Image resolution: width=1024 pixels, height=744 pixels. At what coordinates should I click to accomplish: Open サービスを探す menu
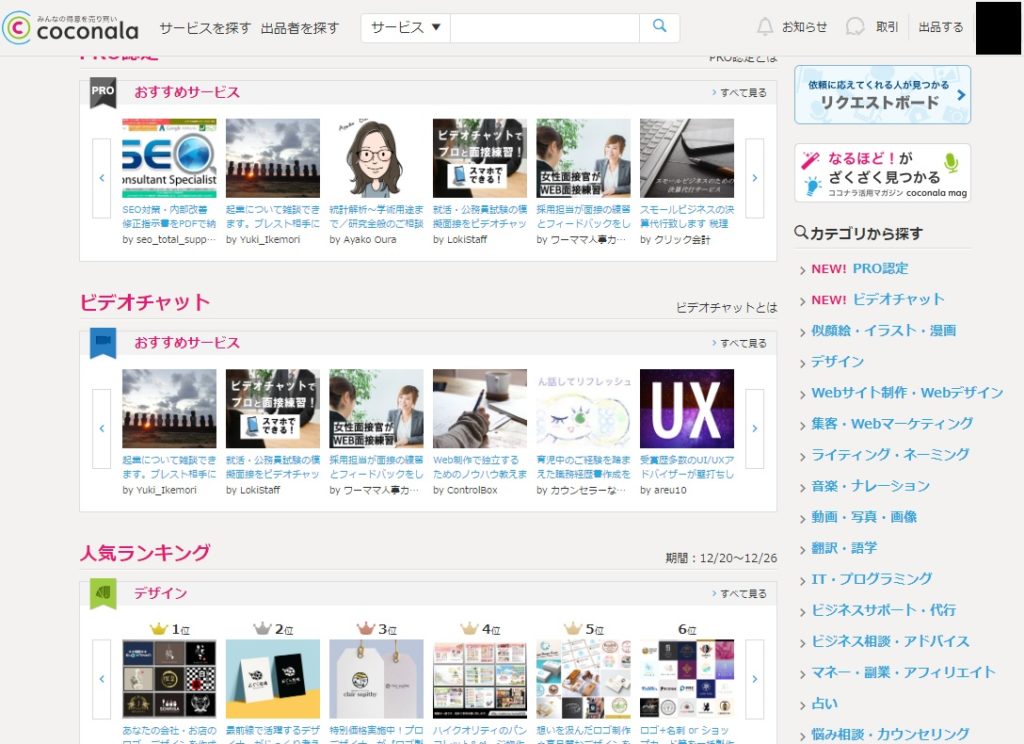205,28
